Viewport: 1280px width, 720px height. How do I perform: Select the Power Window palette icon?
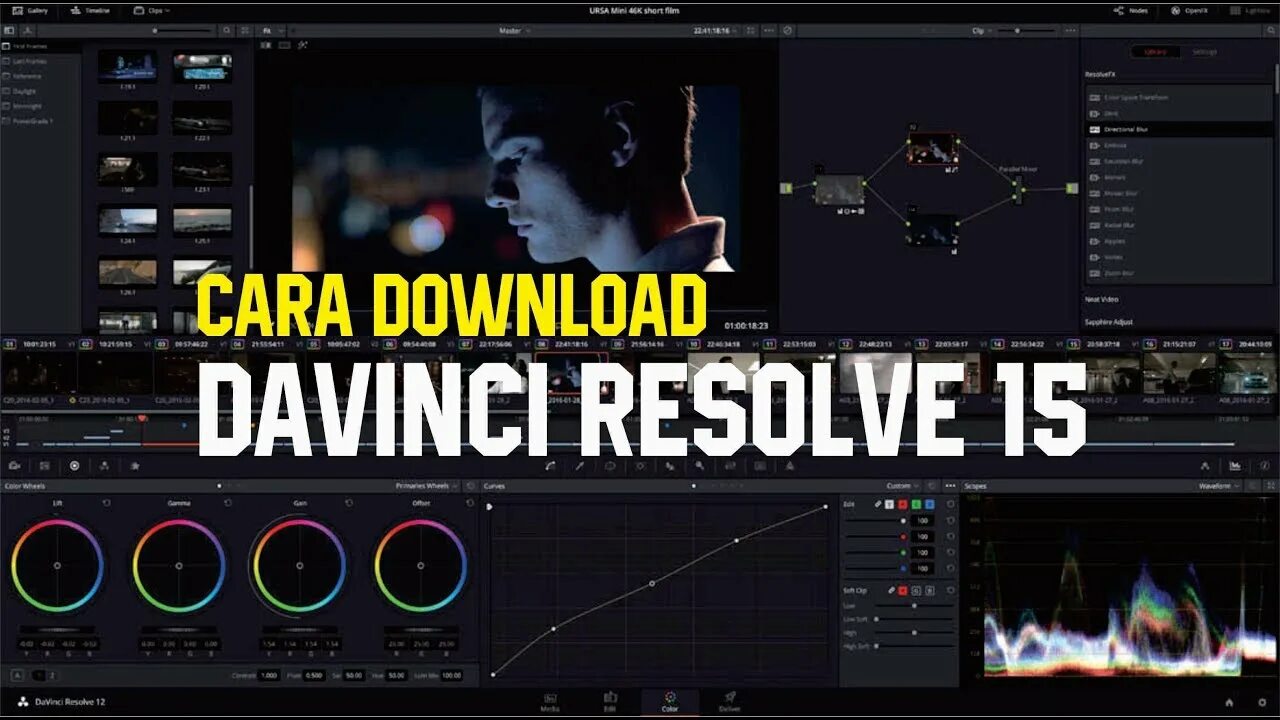point(610,465)
